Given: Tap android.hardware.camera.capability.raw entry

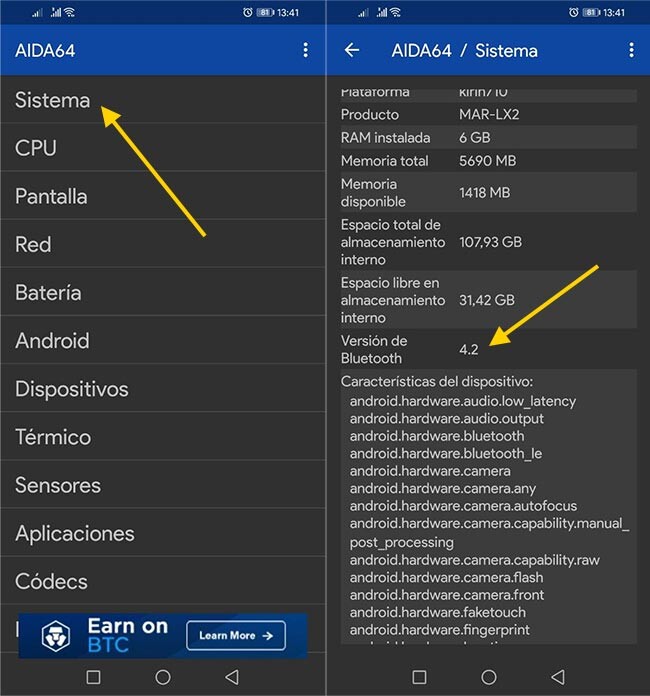Looking at the screenshot, I should click(475, 560).
